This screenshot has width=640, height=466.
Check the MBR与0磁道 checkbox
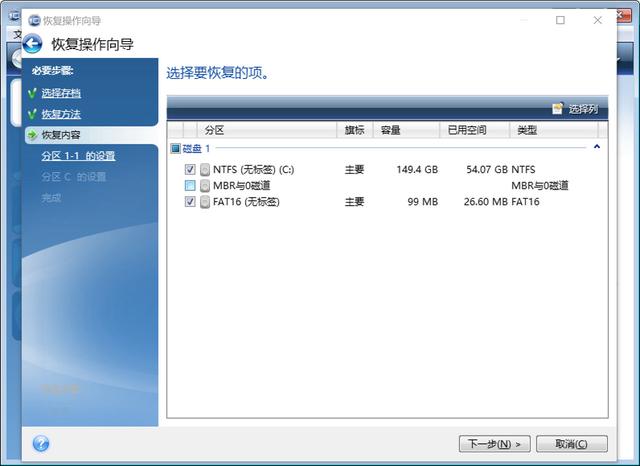[190, 185]
